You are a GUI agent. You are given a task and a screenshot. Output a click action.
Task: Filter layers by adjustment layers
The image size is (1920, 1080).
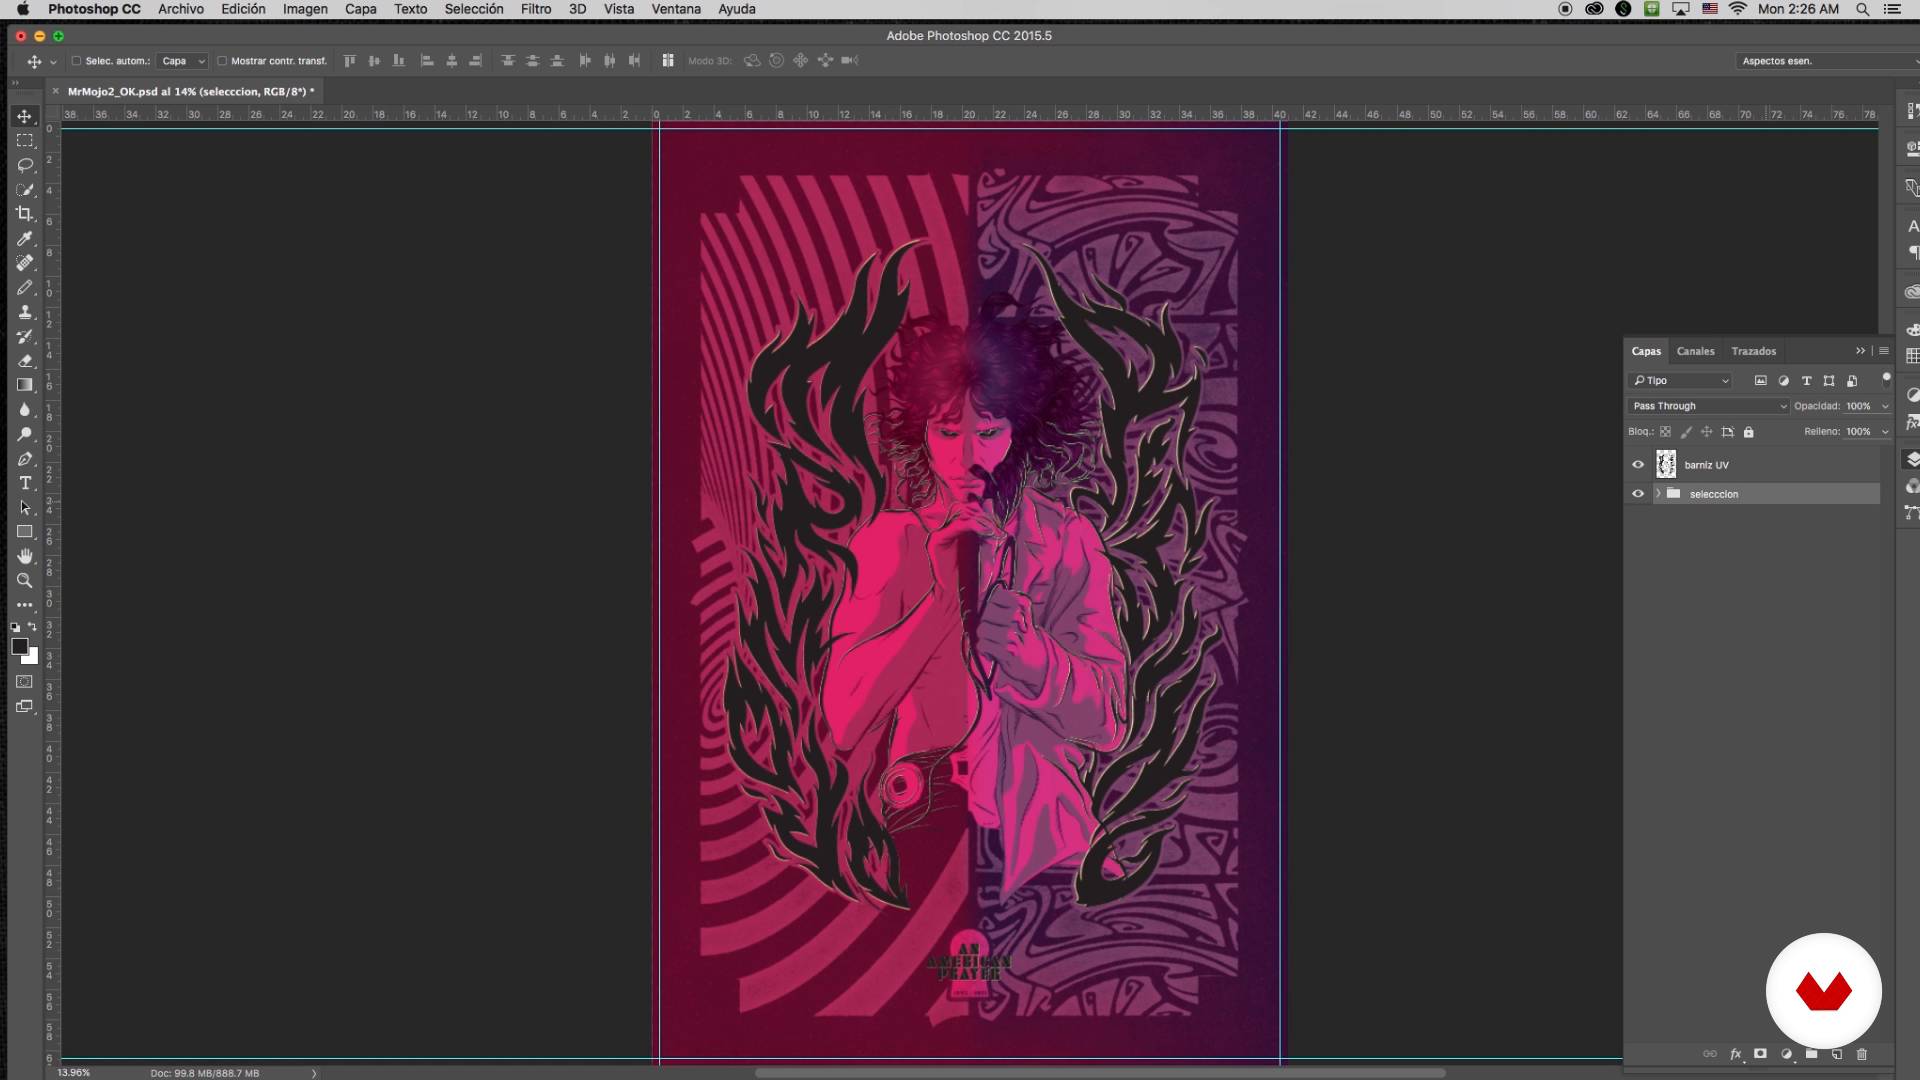point(1783,380)
